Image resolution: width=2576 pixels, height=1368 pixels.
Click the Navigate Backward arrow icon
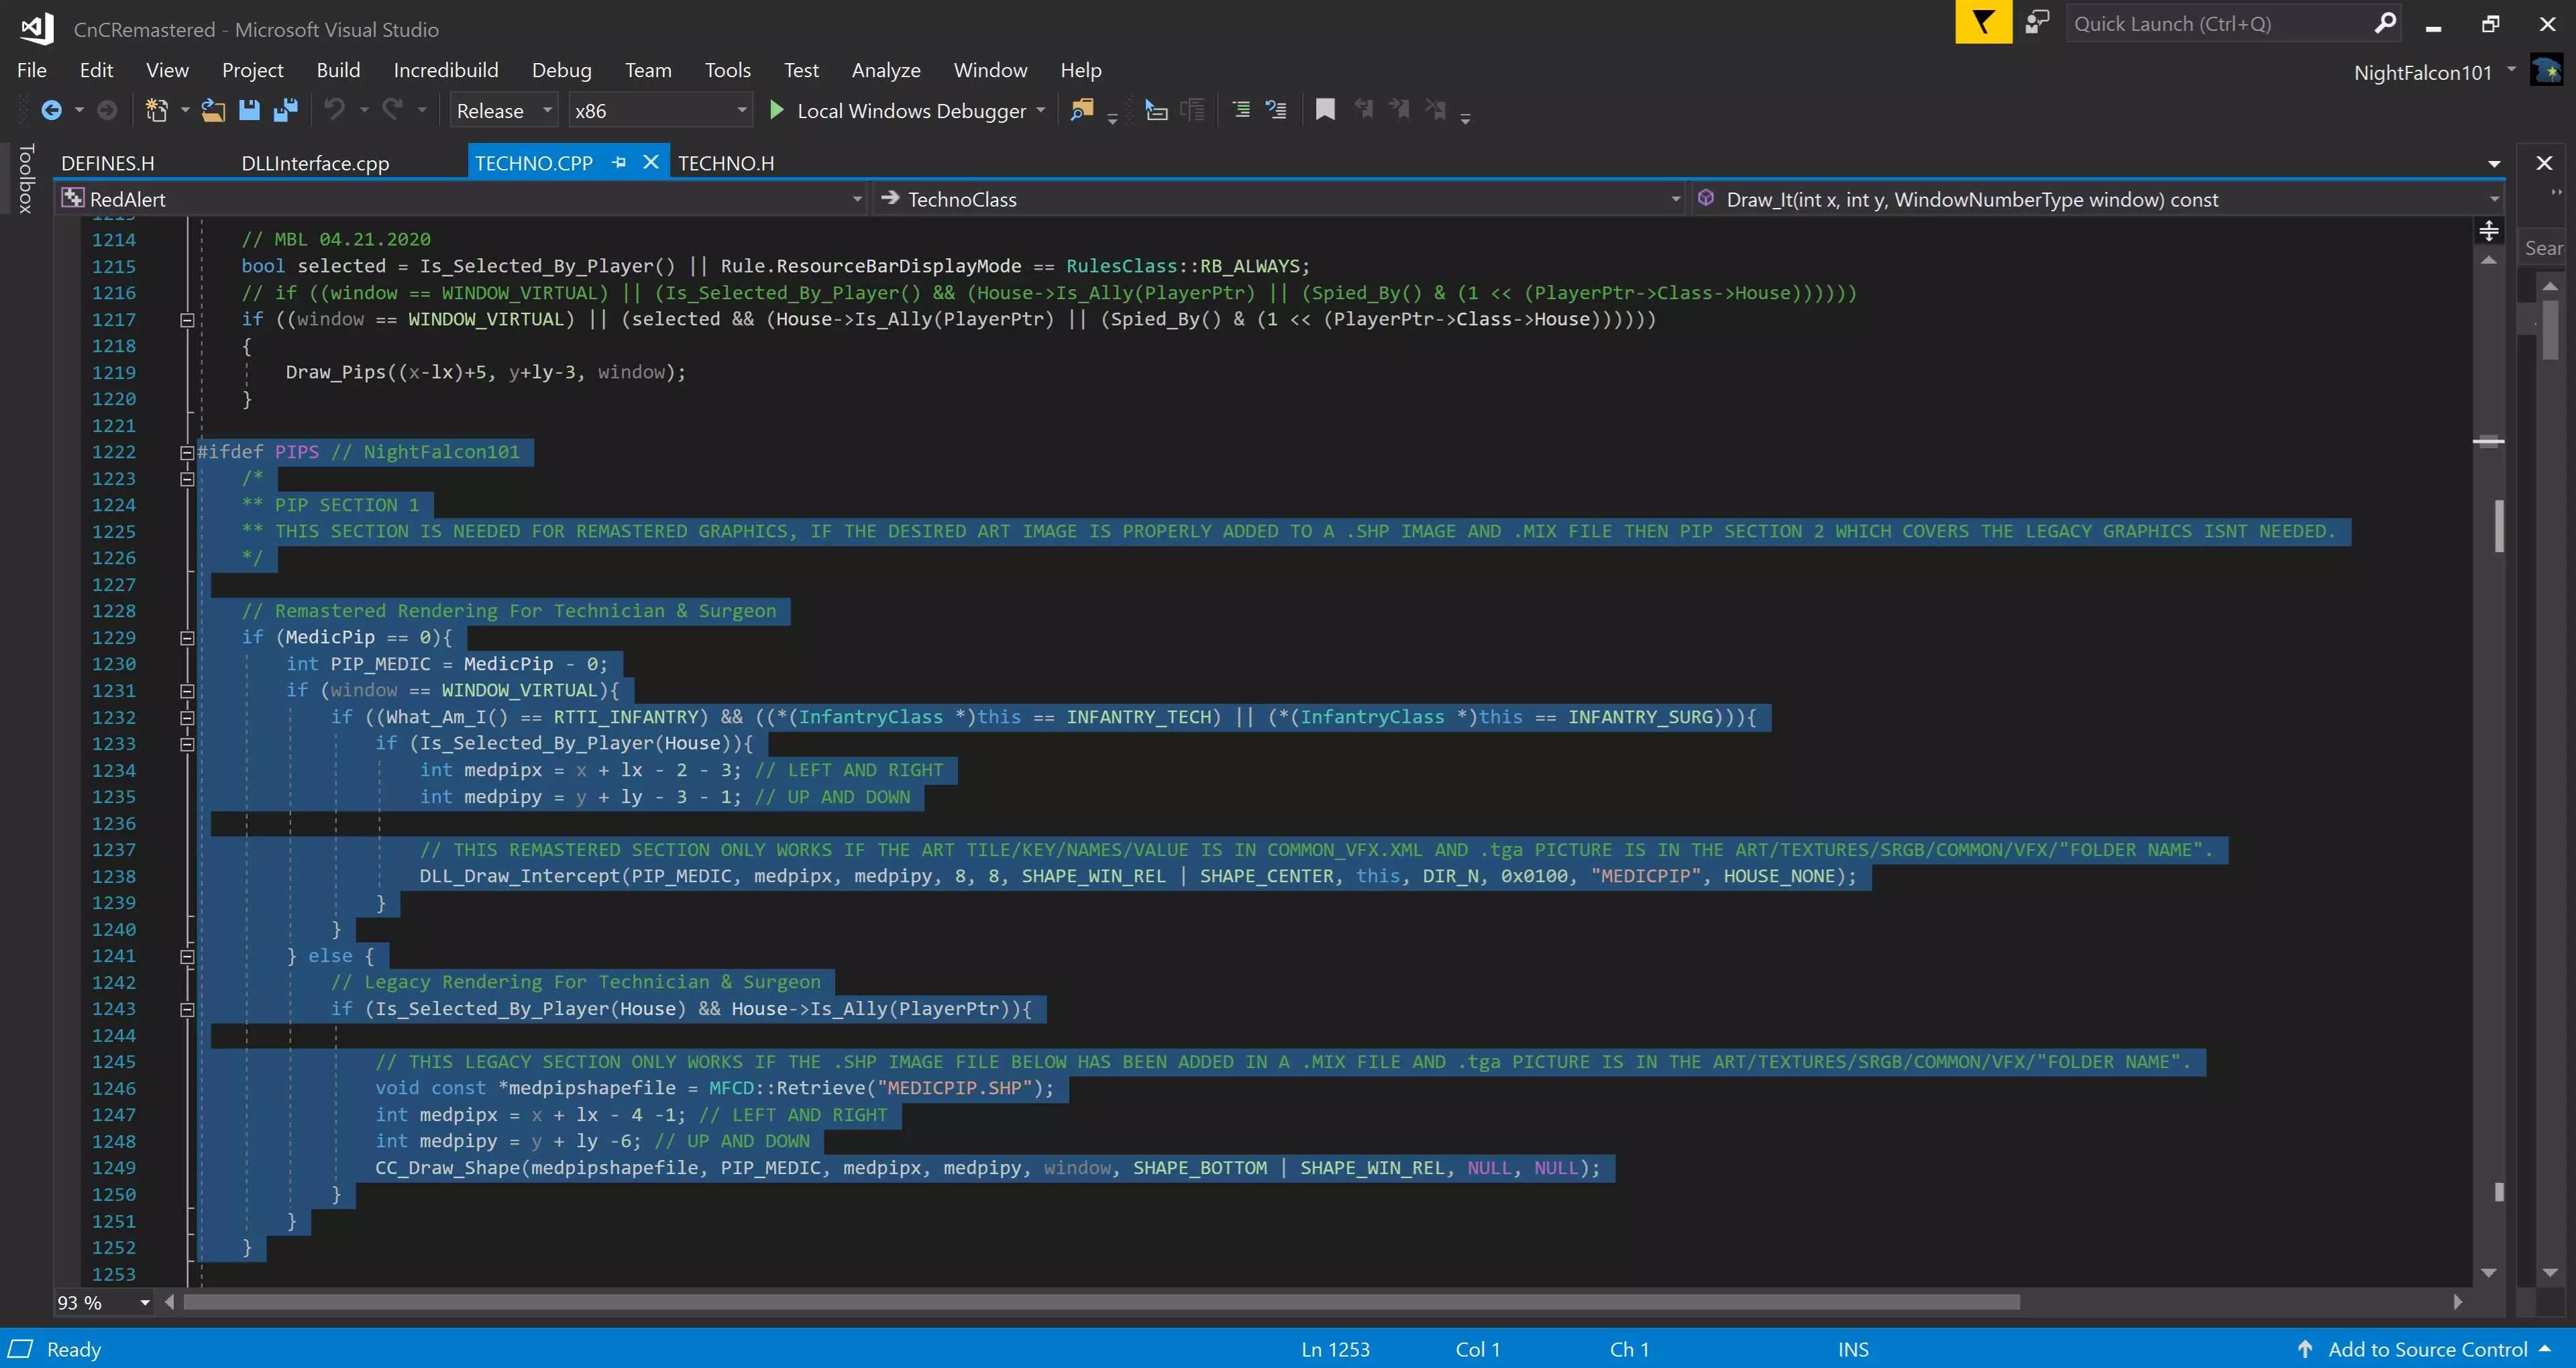(x=51, y=110)
